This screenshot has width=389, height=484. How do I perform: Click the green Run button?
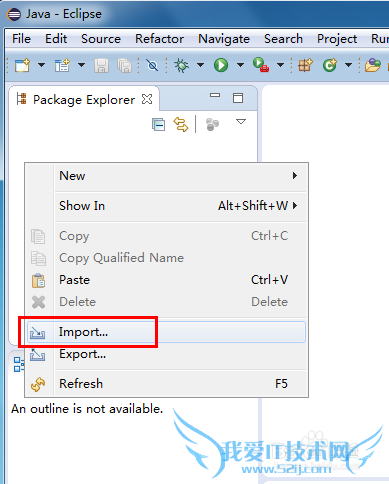tap(221, 65)
